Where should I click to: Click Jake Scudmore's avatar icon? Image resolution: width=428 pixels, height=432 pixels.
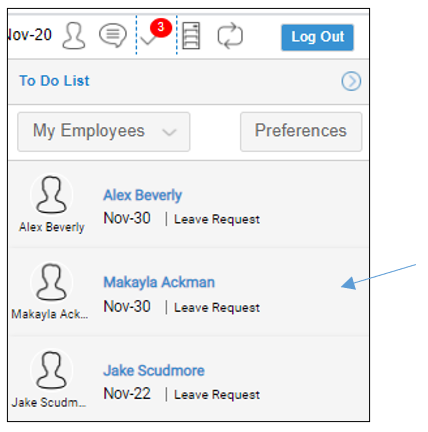51,370
